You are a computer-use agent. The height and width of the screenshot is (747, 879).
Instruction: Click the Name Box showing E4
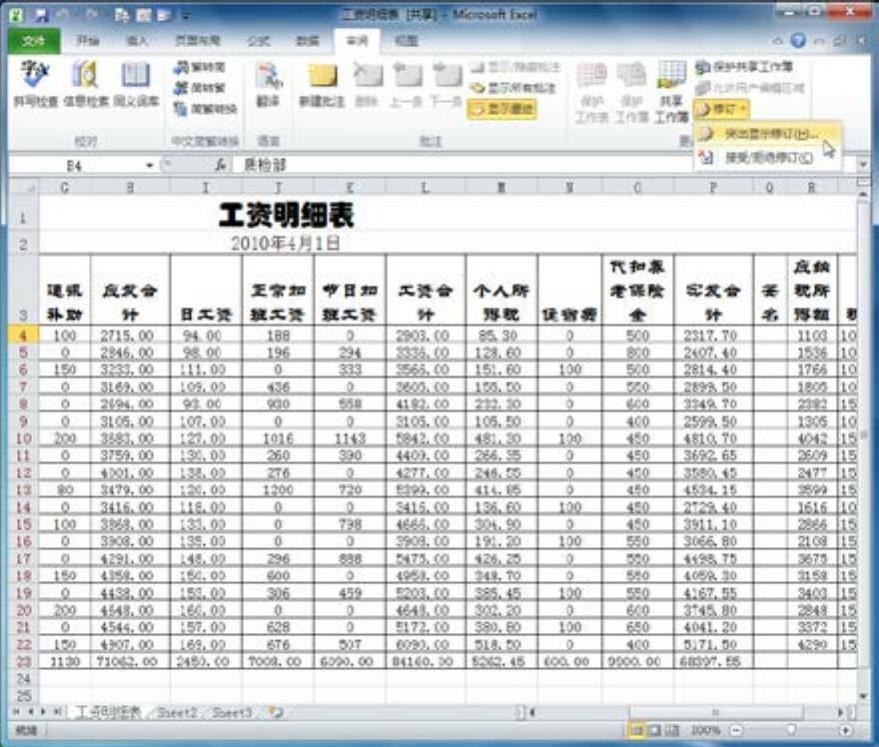point(75,166)
